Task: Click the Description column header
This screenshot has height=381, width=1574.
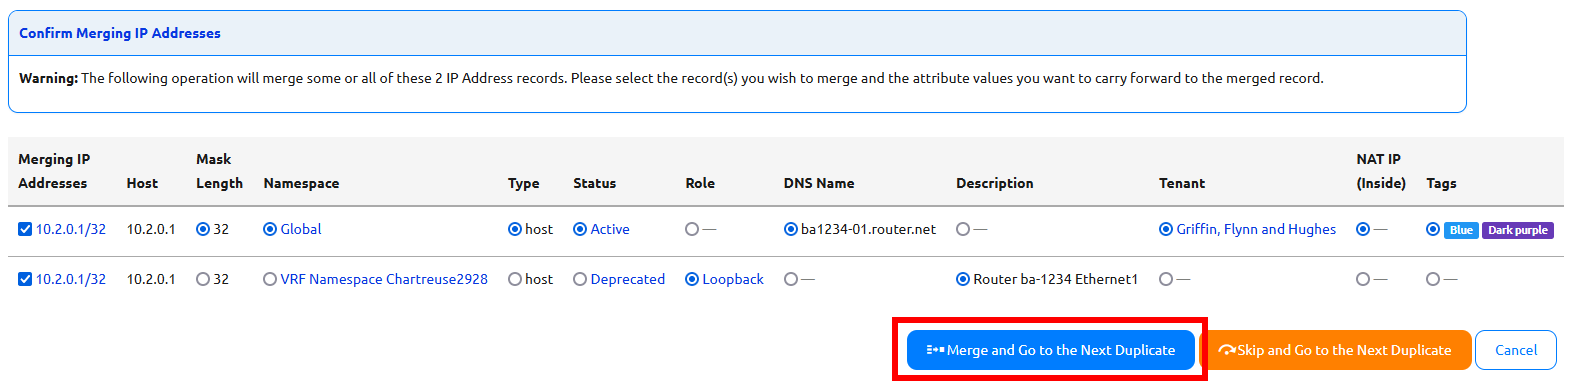Action: [x=995, y=183]
